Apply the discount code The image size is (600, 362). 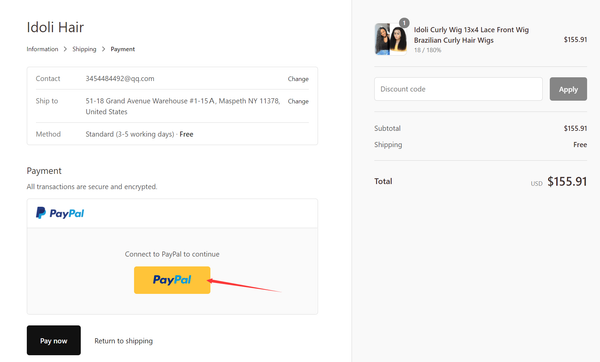click(x=568, y=89)
